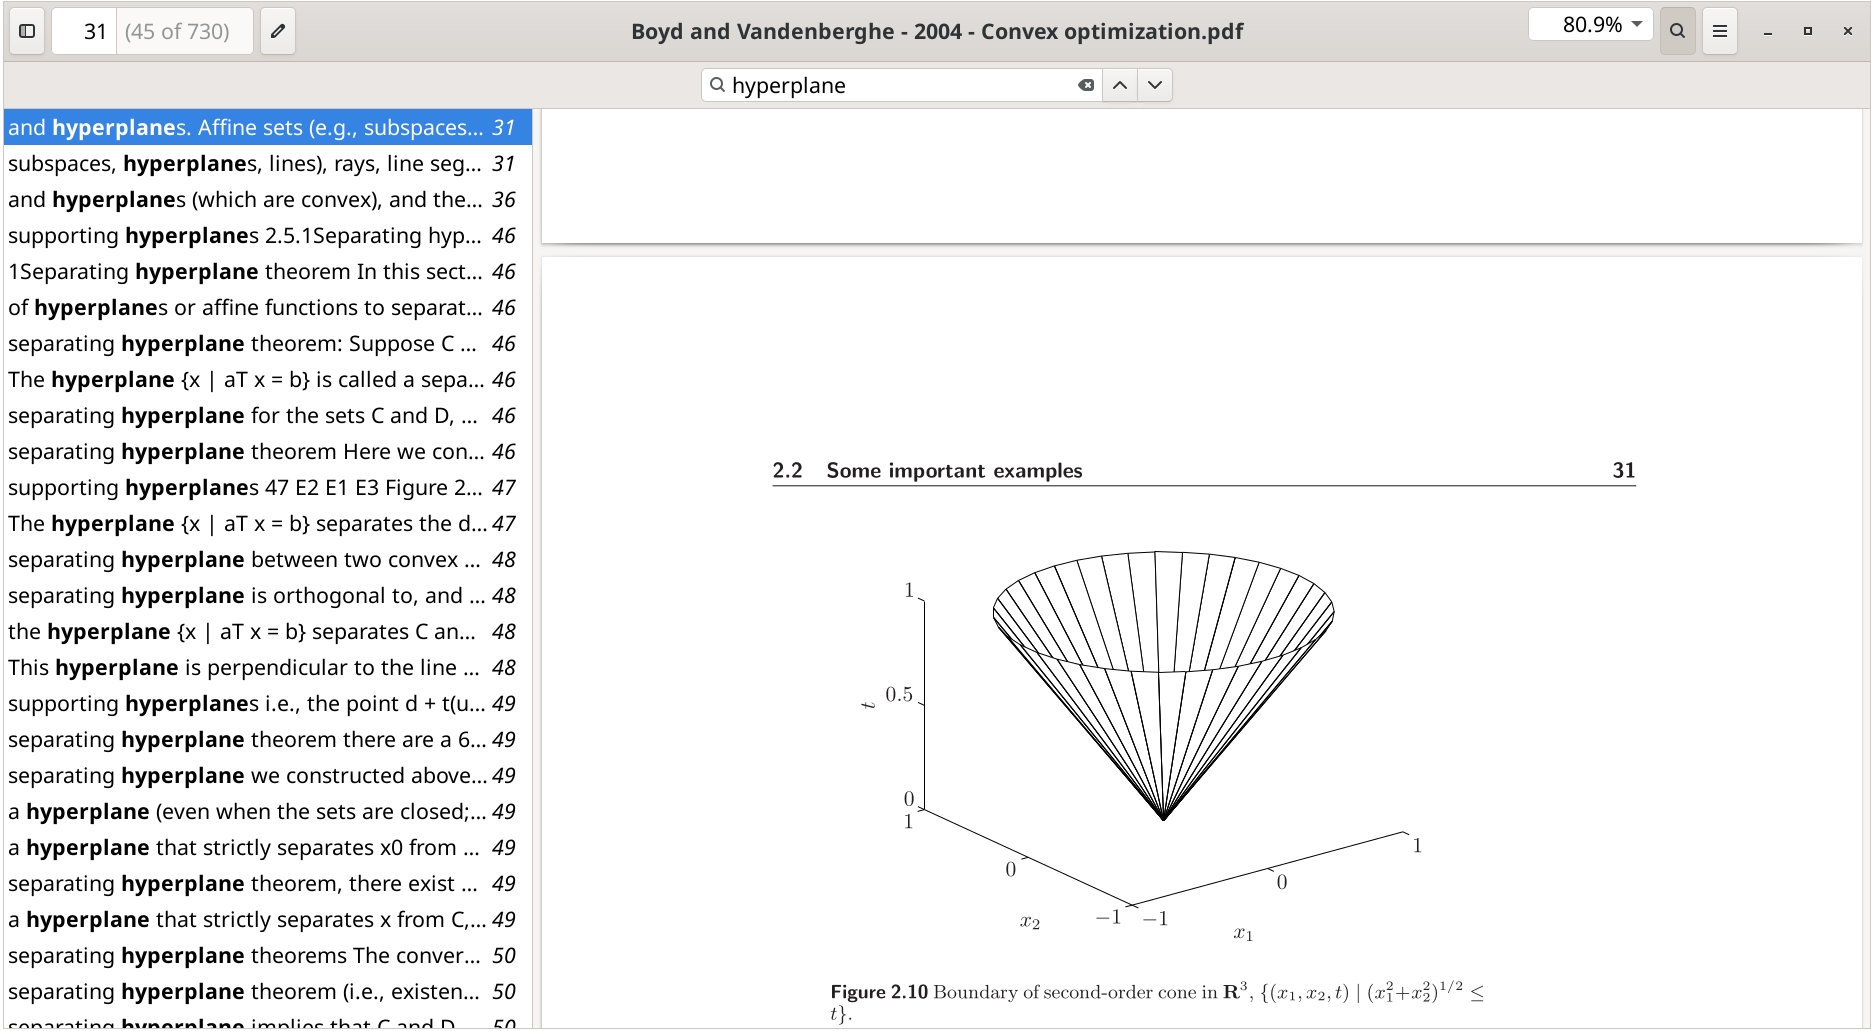Click the '(45 of 730)' page count label
Viewport: 1871px width, 1031px height.
coord(177,31)
